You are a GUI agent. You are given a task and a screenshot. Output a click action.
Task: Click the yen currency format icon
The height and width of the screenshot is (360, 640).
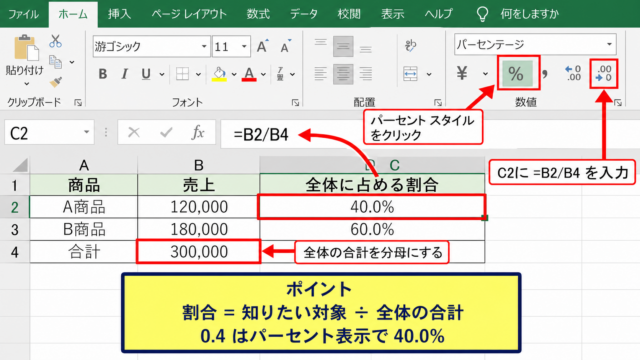(462, 73)
